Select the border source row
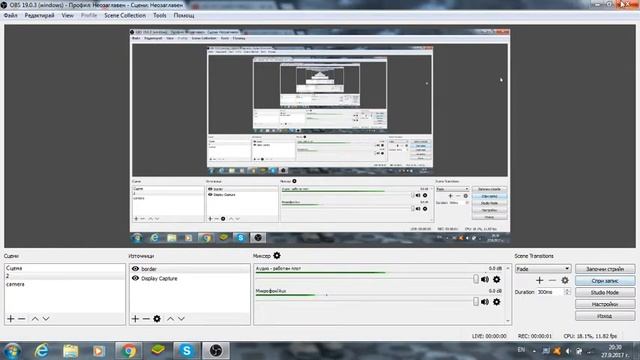640x360 pixels. (x=190, y=269)
